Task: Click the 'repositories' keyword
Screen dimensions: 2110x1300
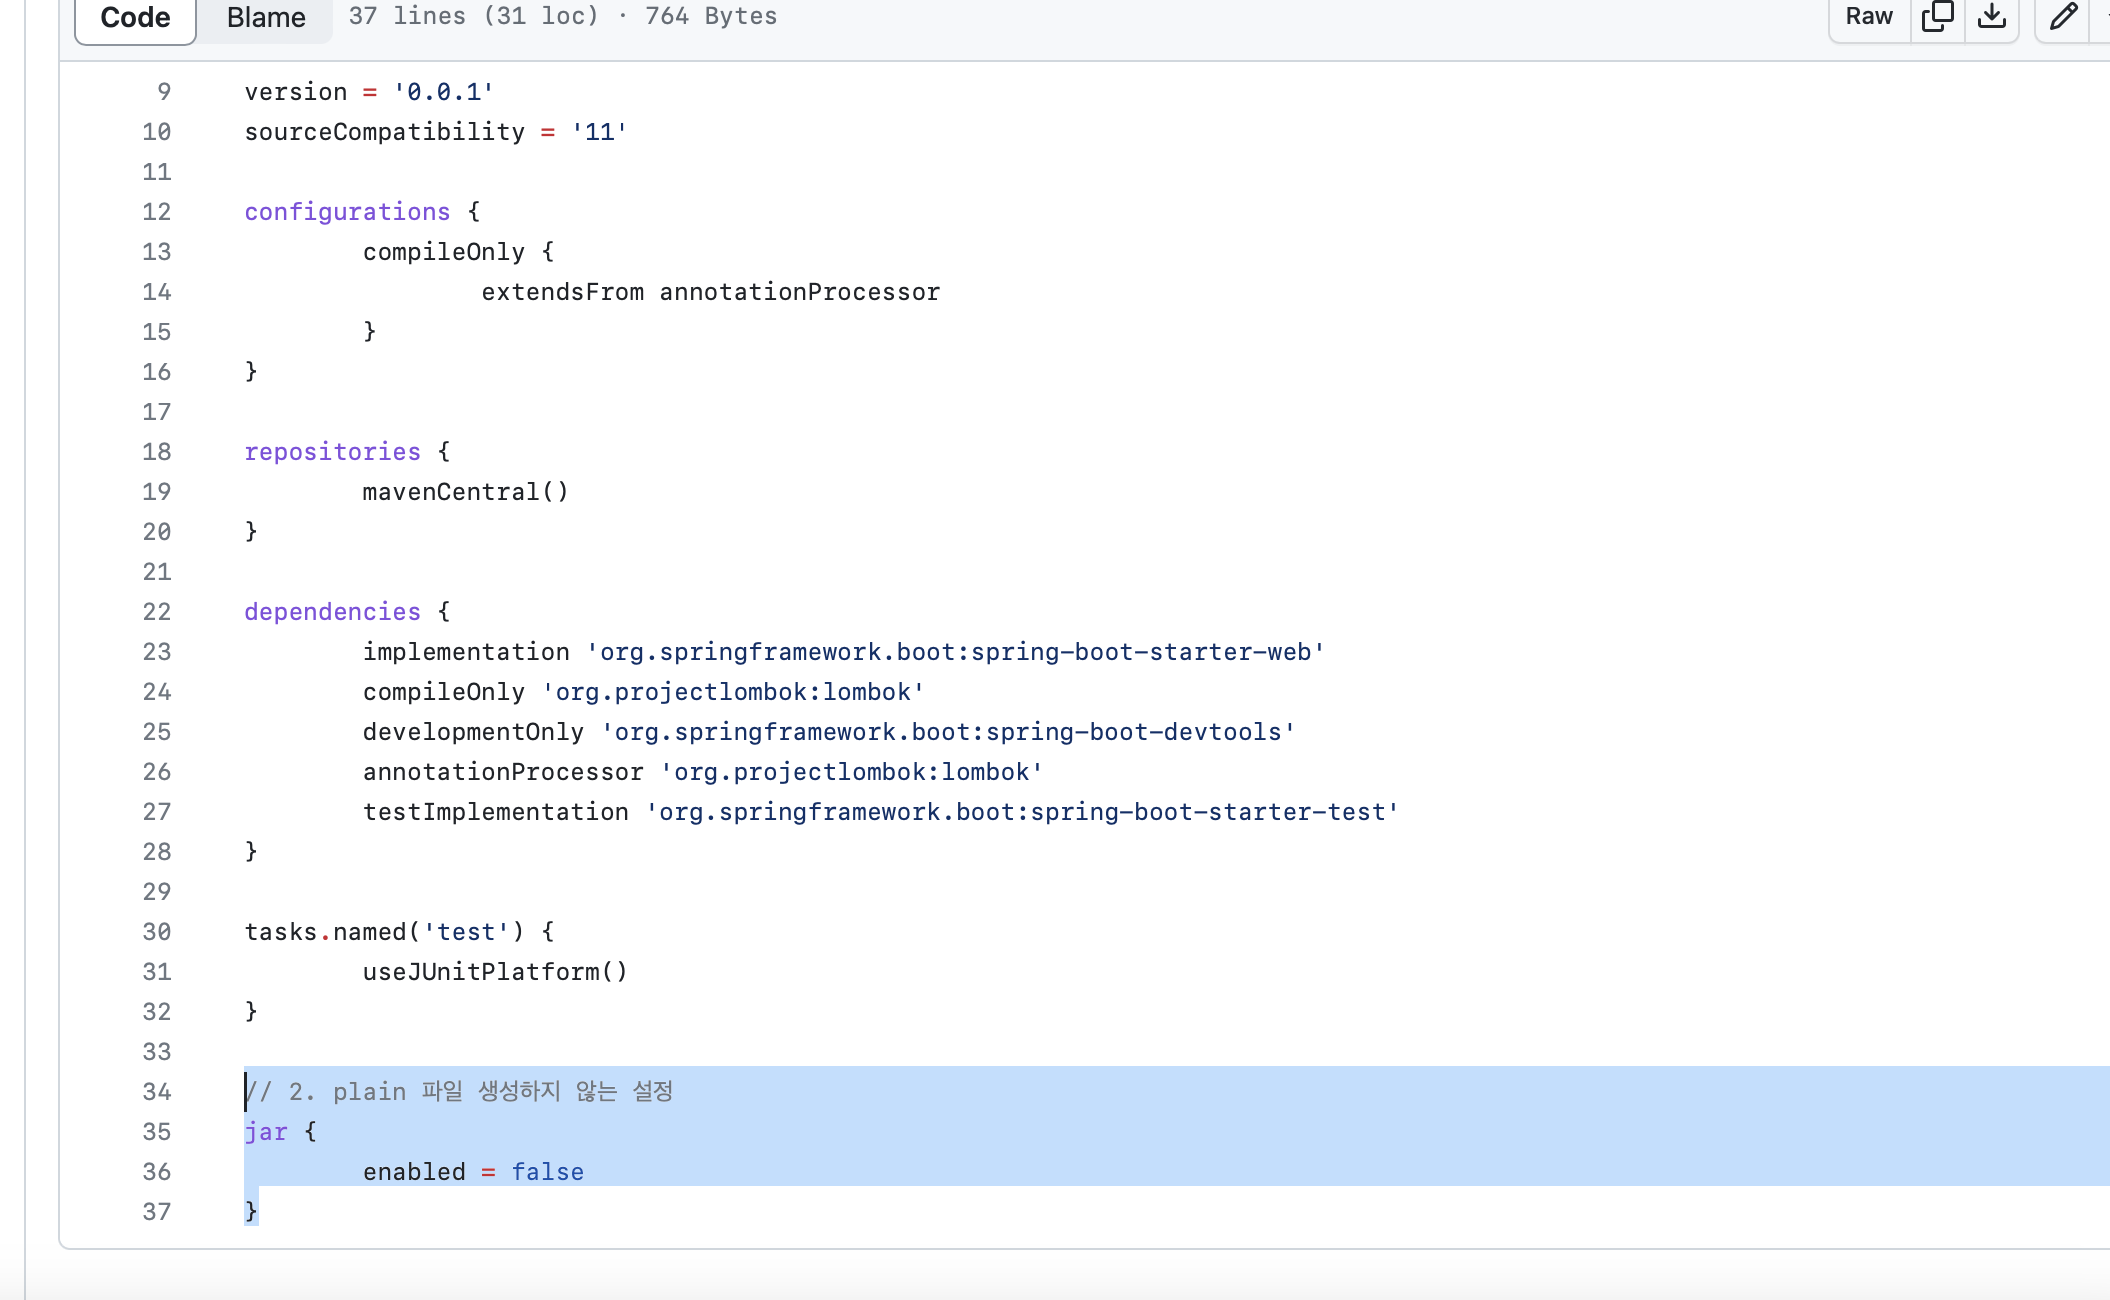Action: pos(332,452)
